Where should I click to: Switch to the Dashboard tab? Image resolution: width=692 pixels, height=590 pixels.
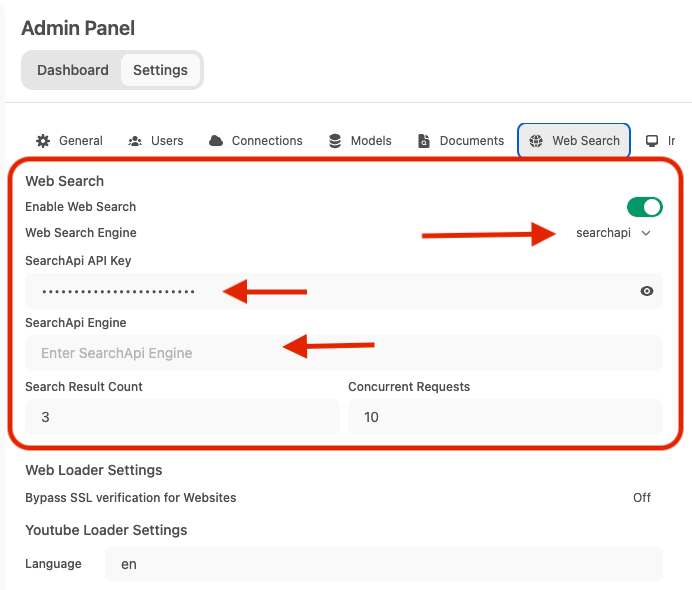tap(73, 70)
